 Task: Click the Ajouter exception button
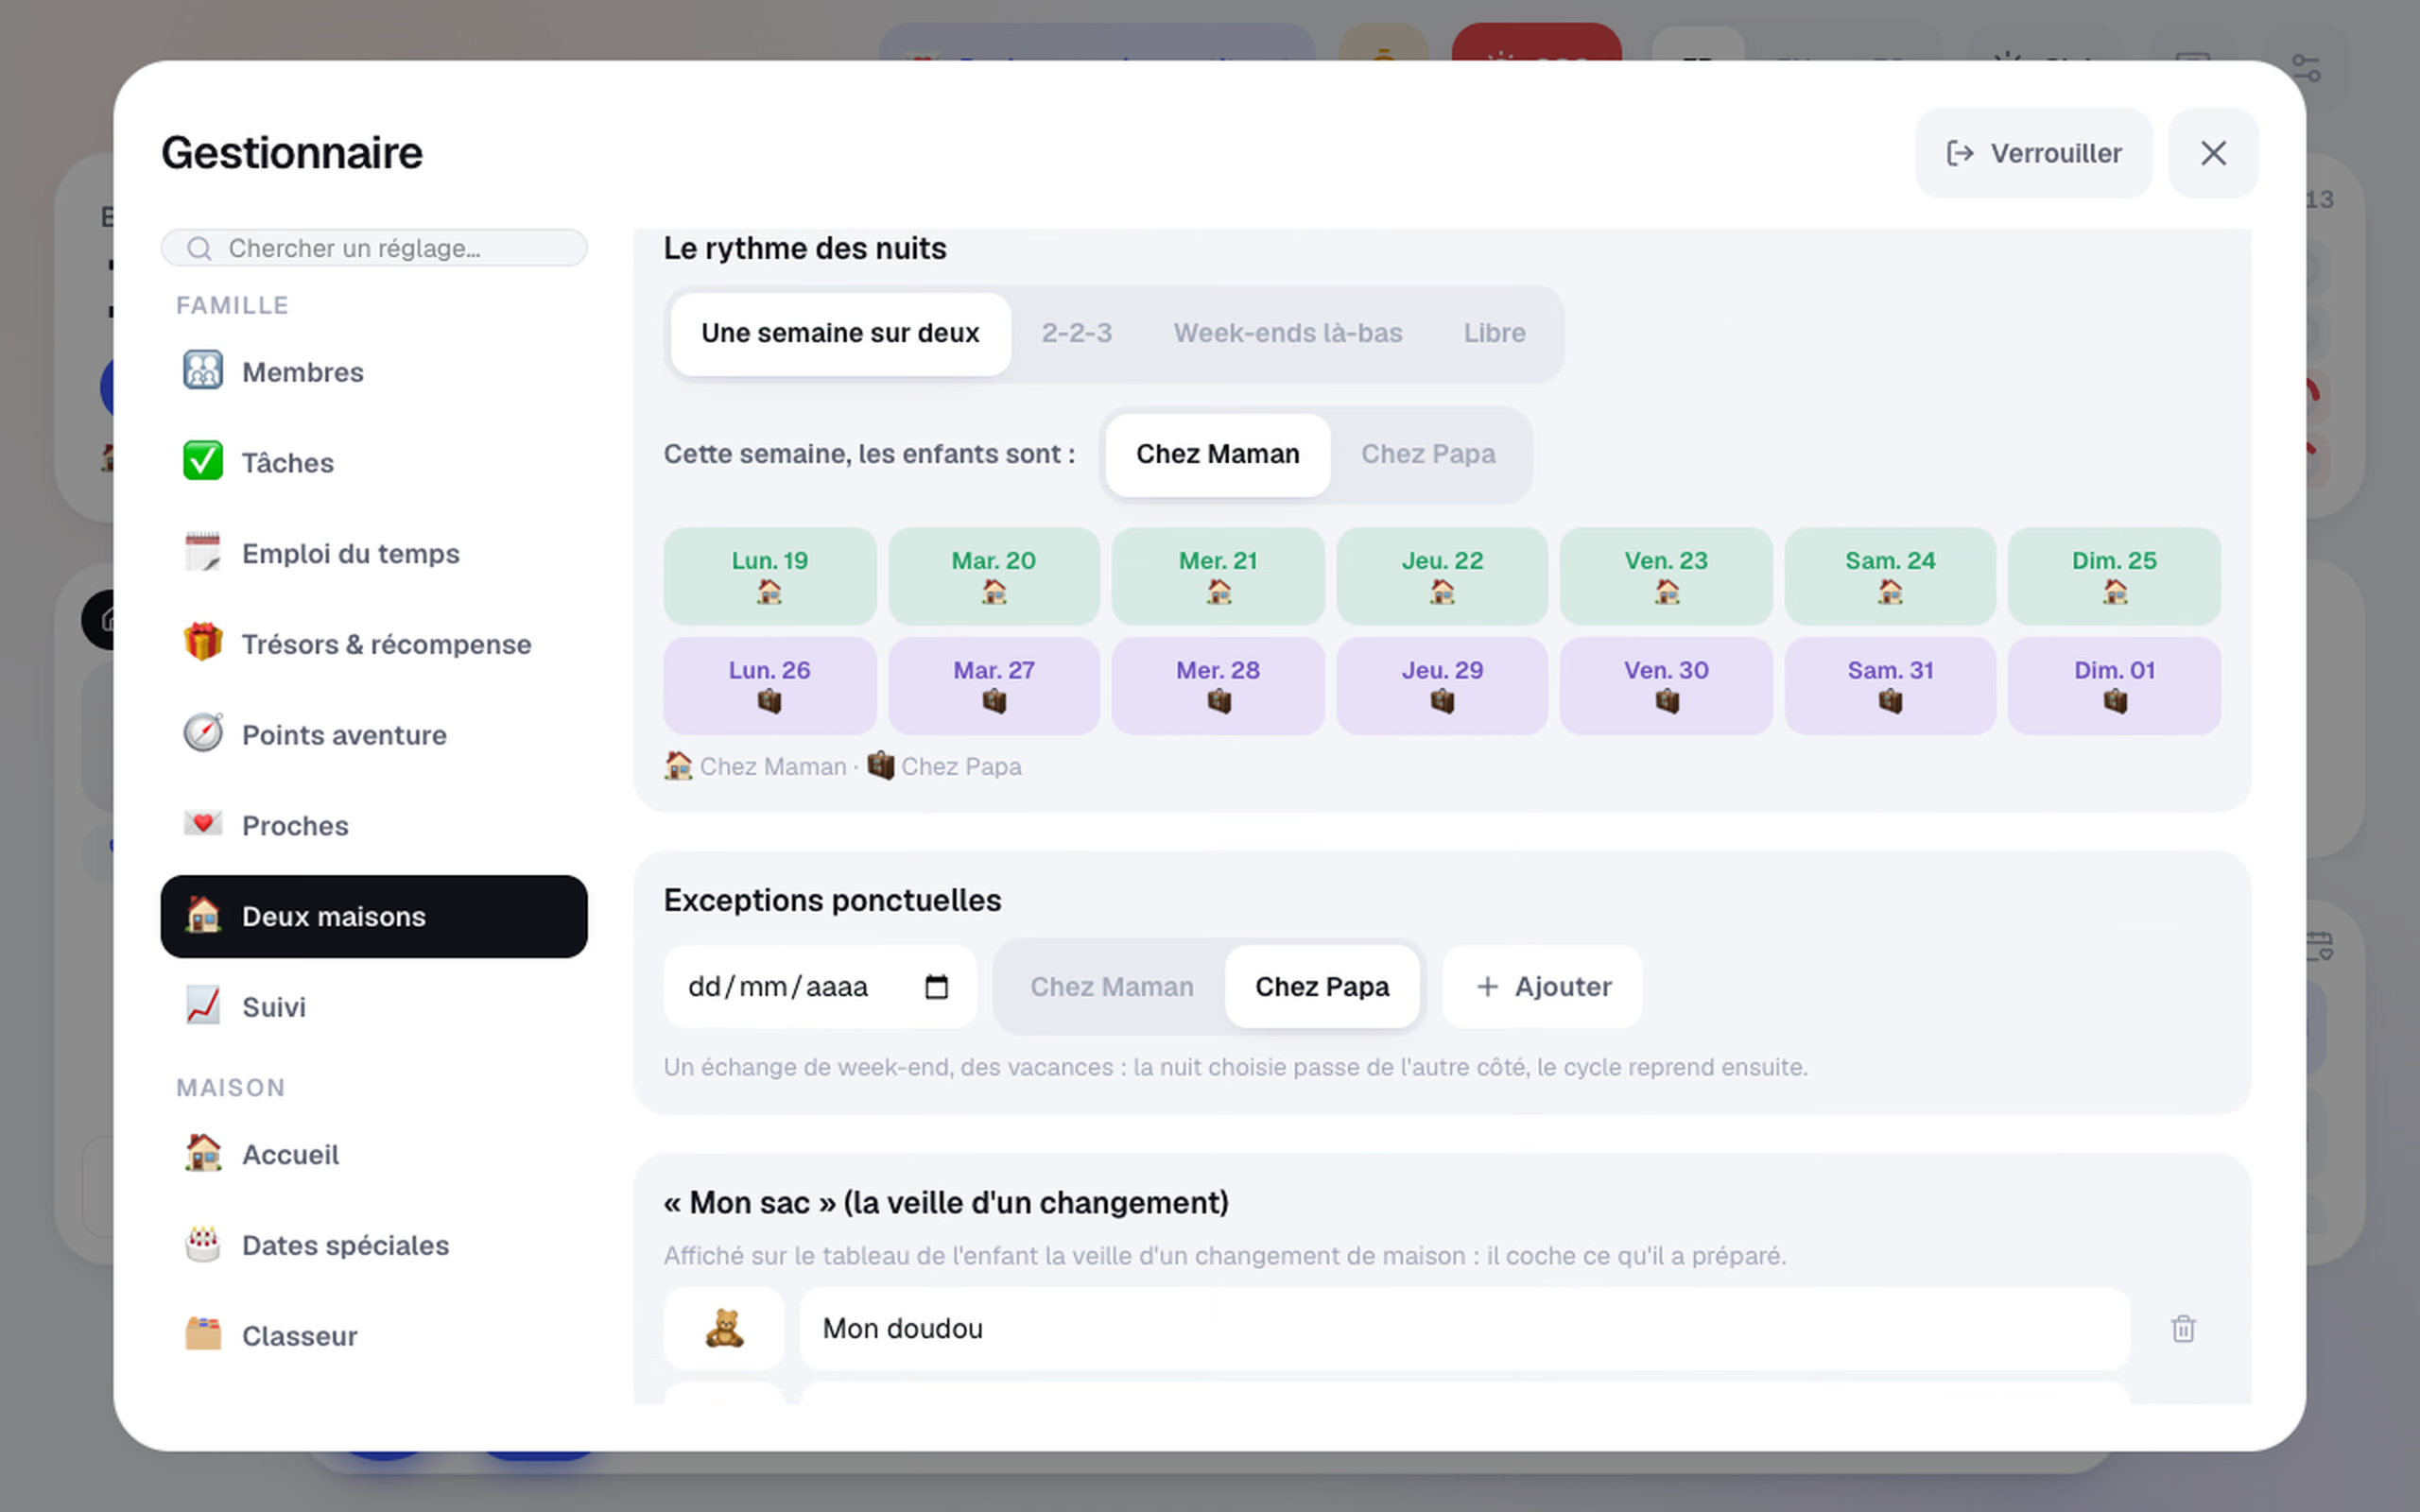pos(1542,987)
